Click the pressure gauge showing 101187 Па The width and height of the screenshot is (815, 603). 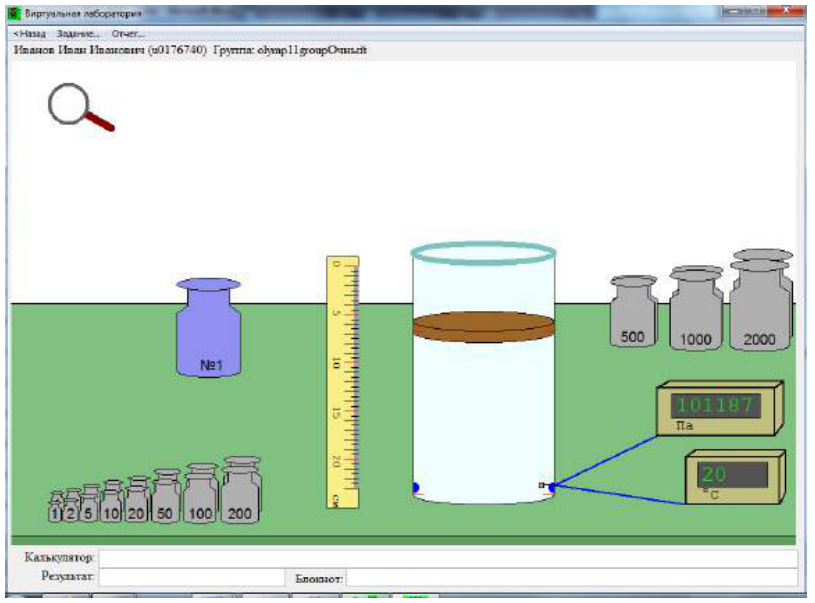719,409
